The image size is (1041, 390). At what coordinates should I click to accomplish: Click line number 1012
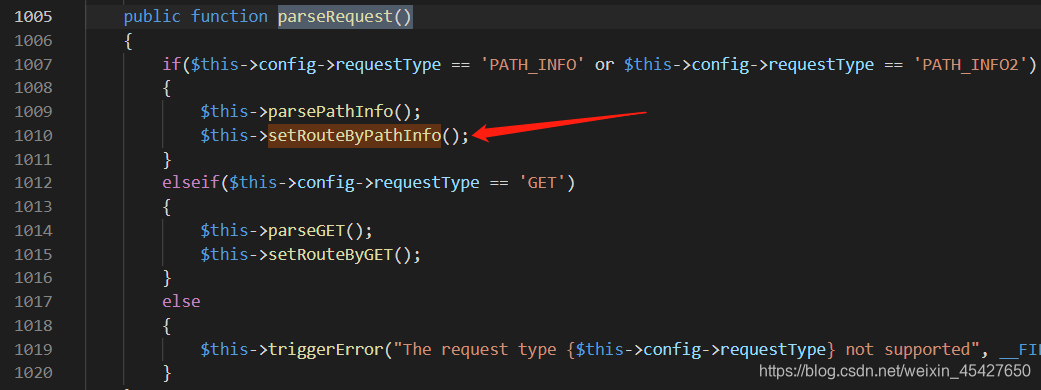pyautogui.click(x=33, y=183)
